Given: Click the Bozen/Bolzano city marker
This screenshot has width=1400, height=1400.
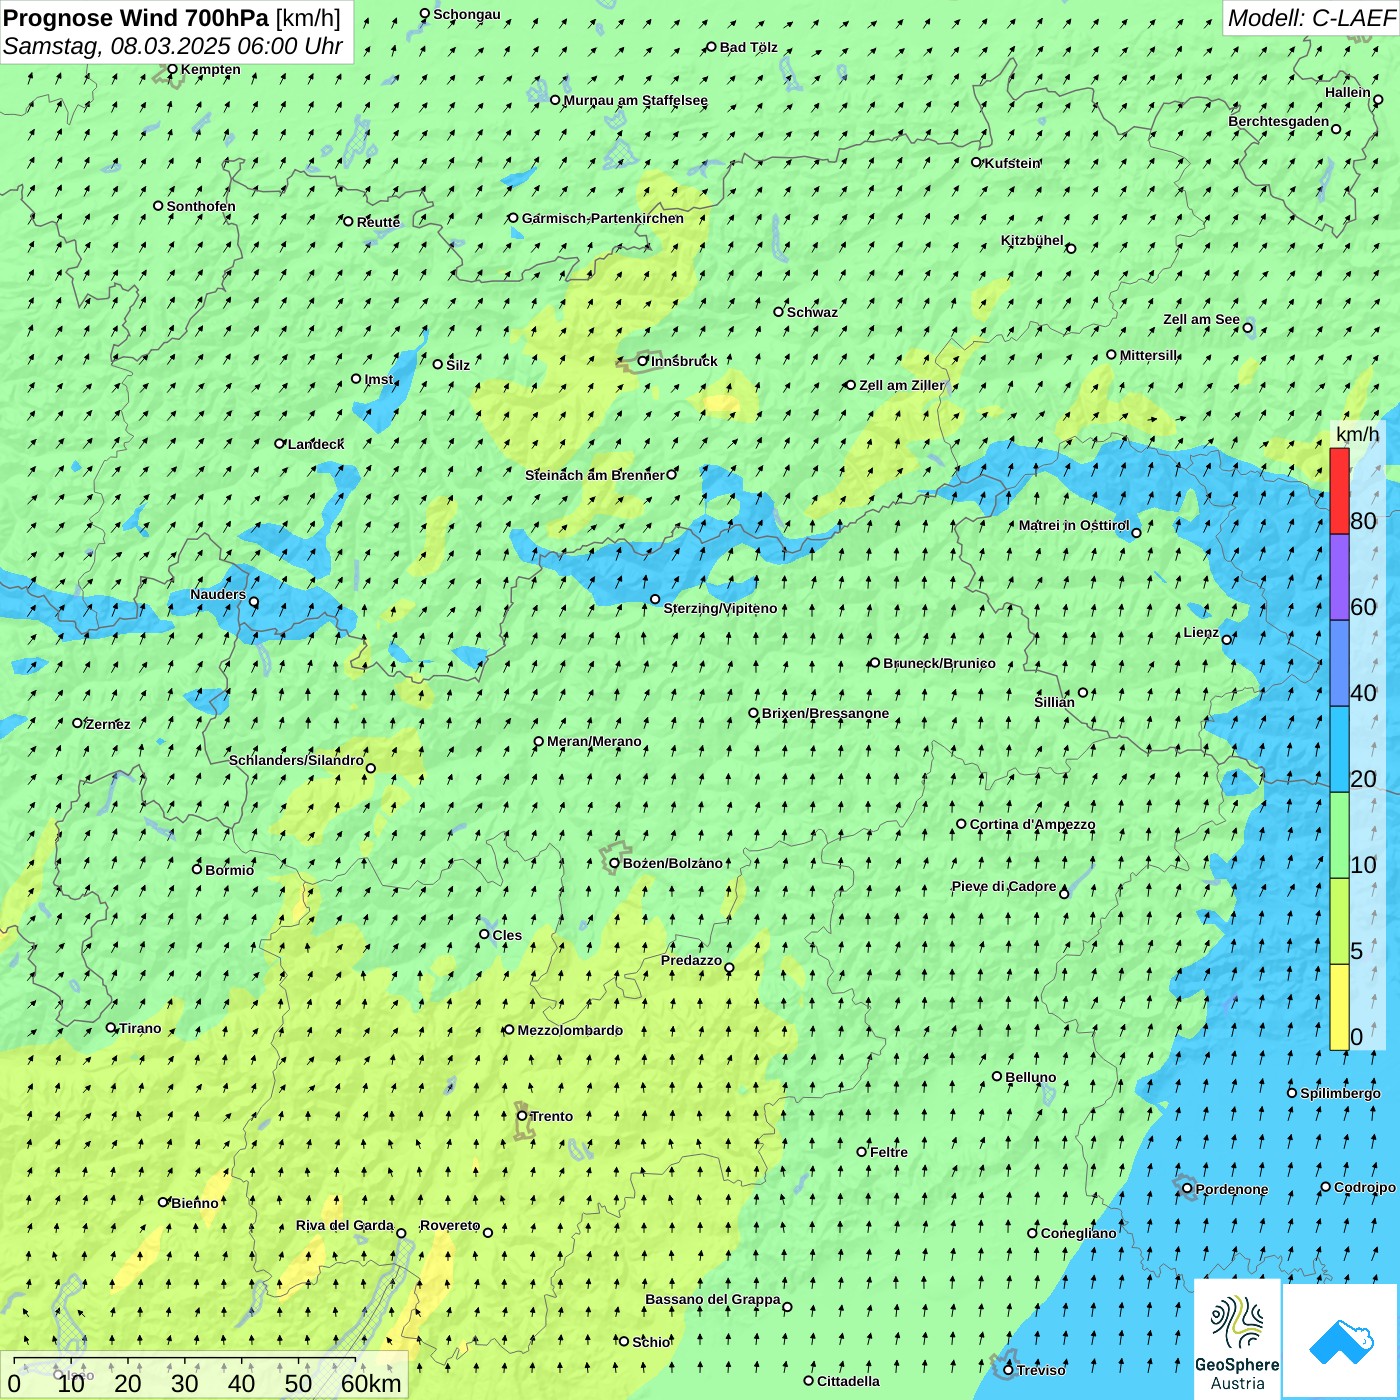Looking at the screenshot, I should click(x=615, y=863).
